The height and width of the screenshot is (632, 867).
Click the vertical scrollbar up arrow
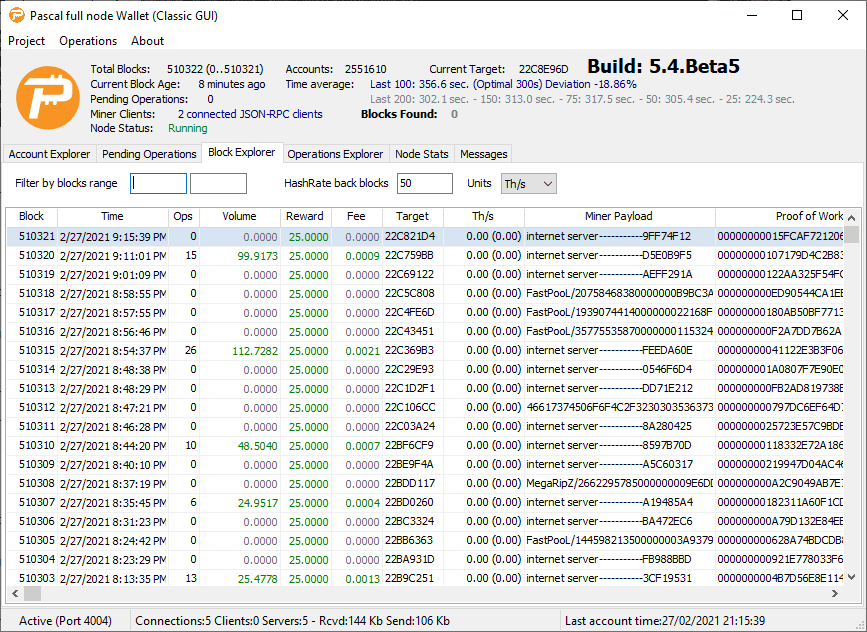pos(852,218)
